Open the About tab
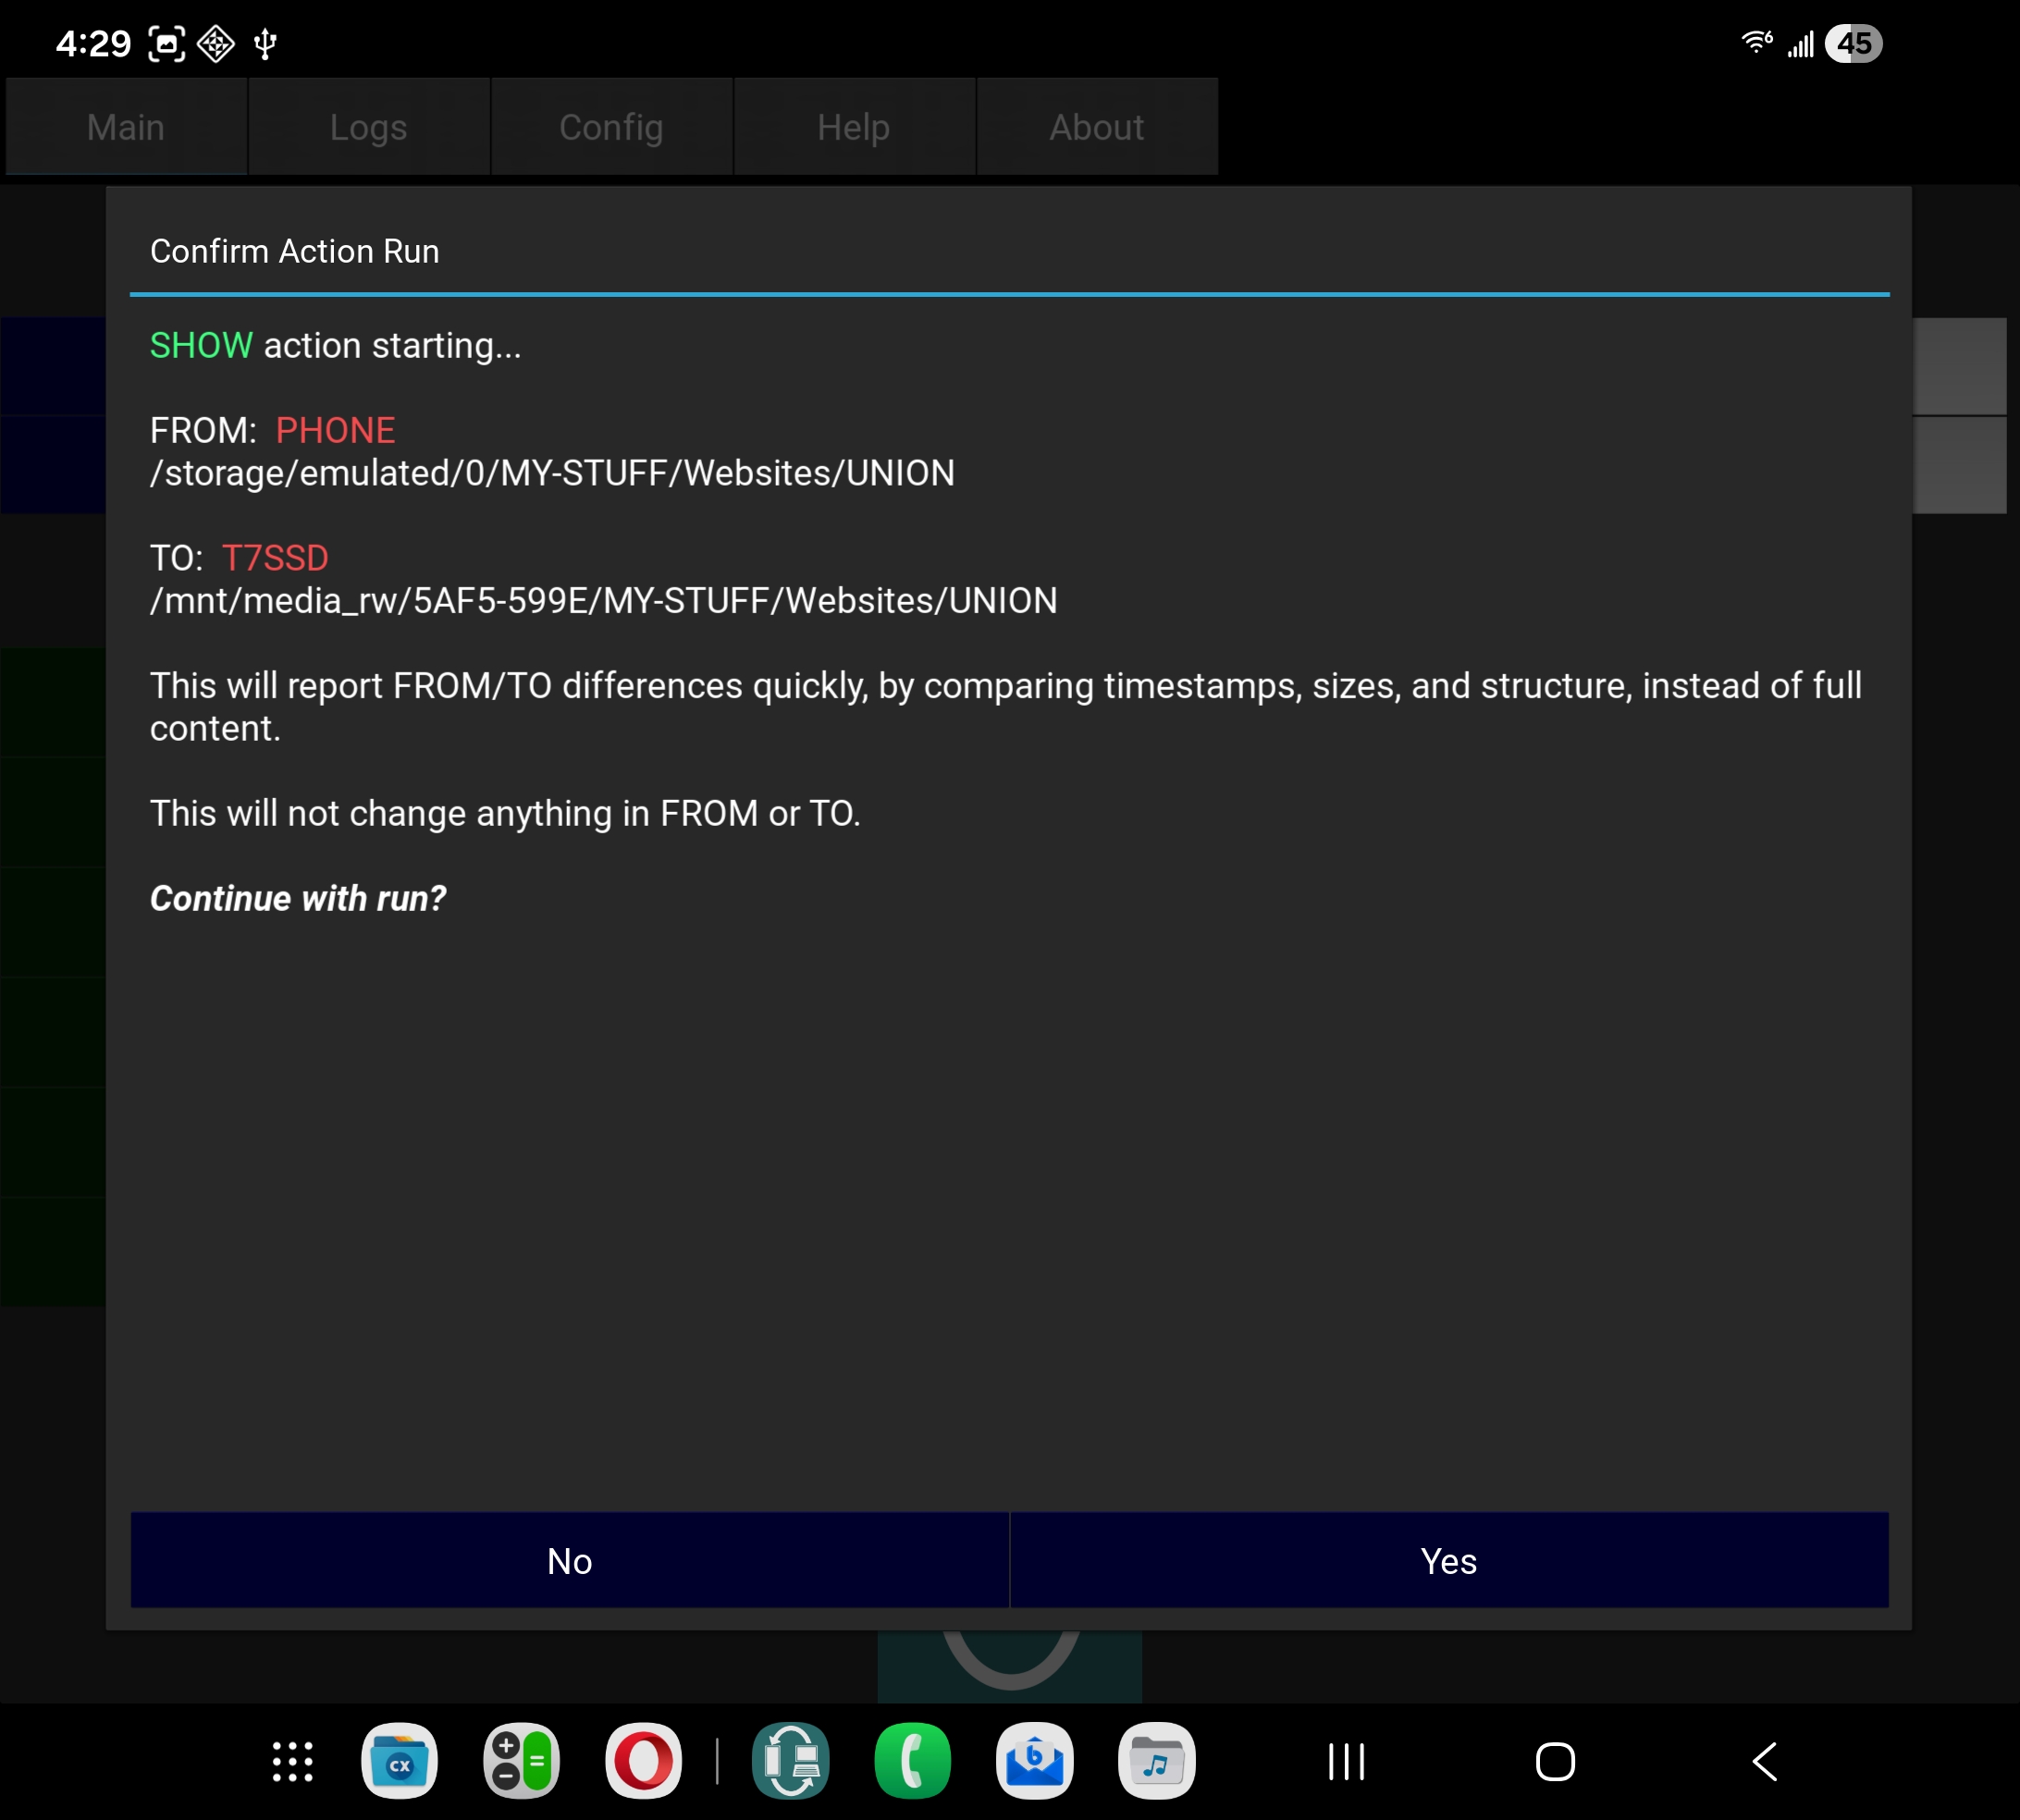2020x1820 pixels. 1096,128
